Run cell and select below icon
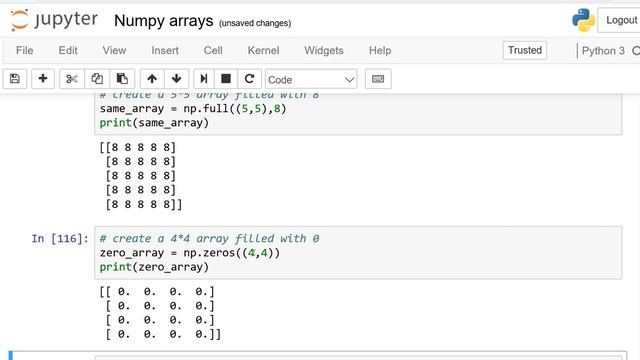 203,79
